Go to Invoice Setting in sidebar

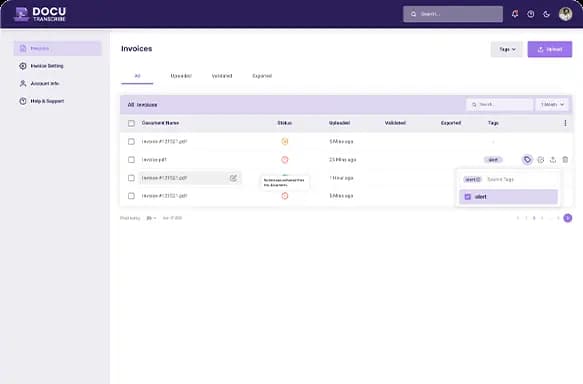tap(47, 66)
